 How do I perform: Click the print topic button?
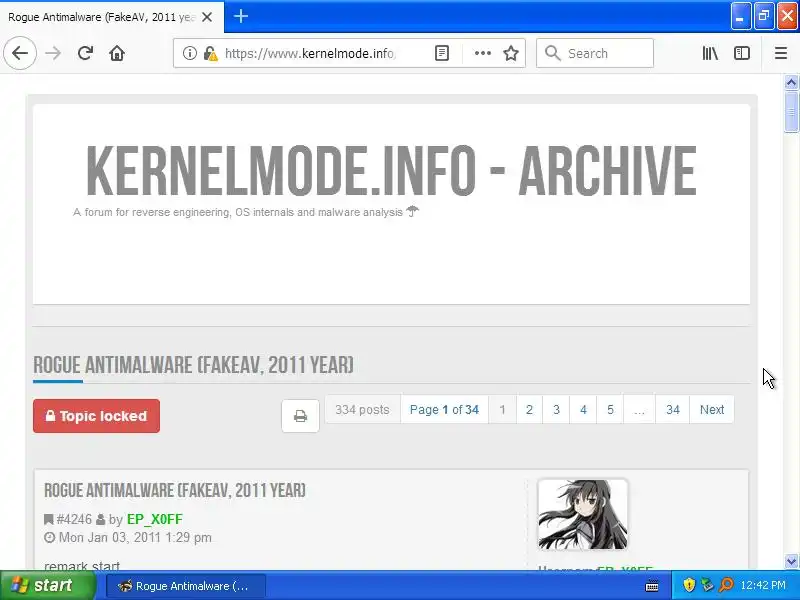301,416
